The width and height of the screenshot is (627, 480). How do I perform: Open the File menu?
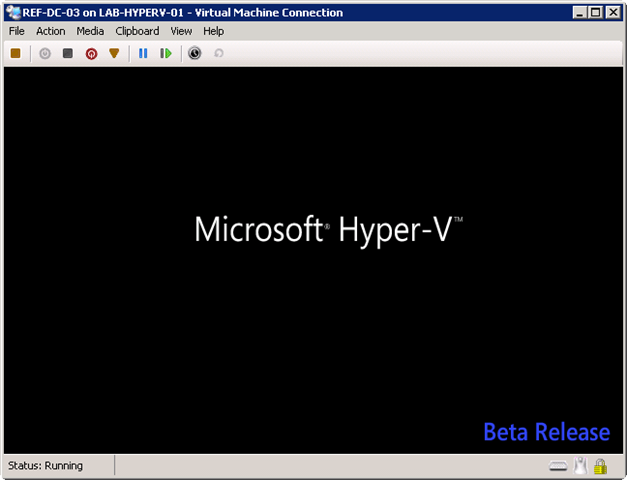[16, 31]
